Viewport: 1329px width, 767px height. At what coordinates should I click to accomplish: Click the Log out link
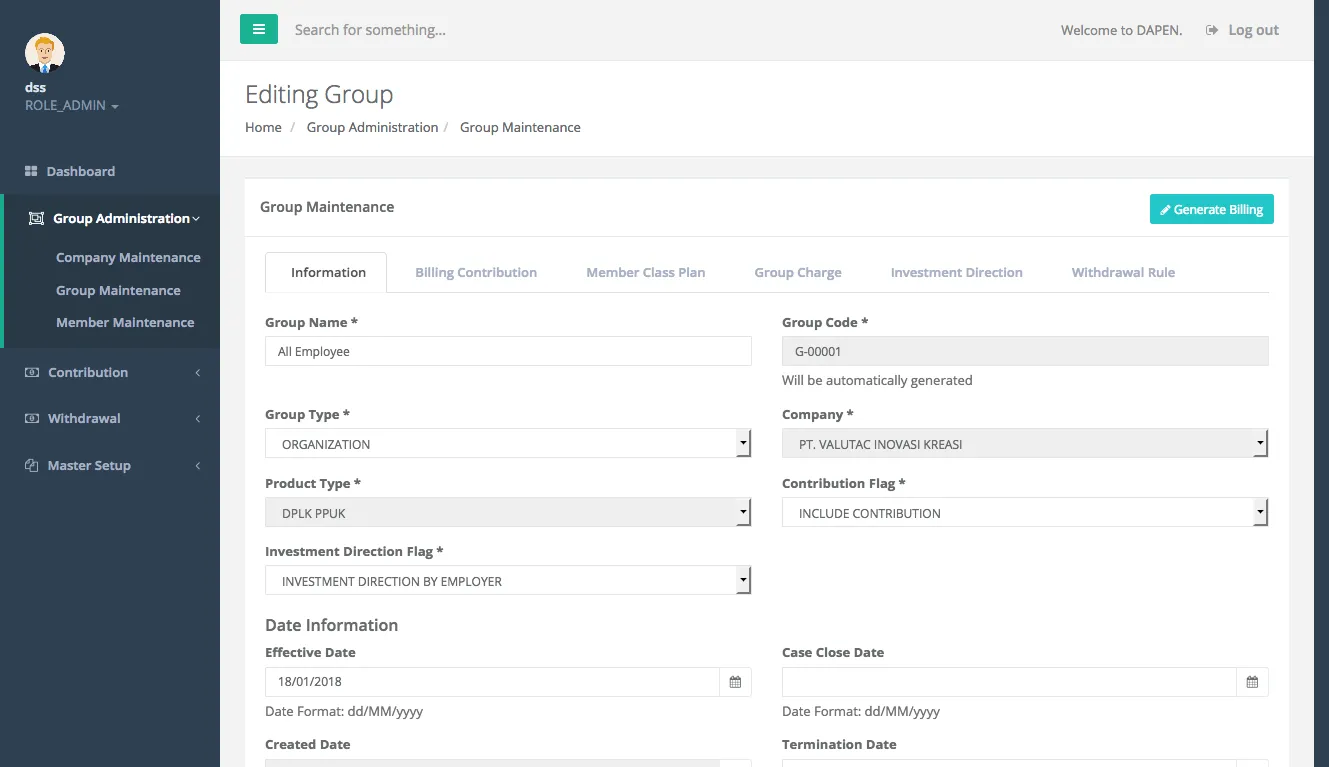(x=1242, y=30)
